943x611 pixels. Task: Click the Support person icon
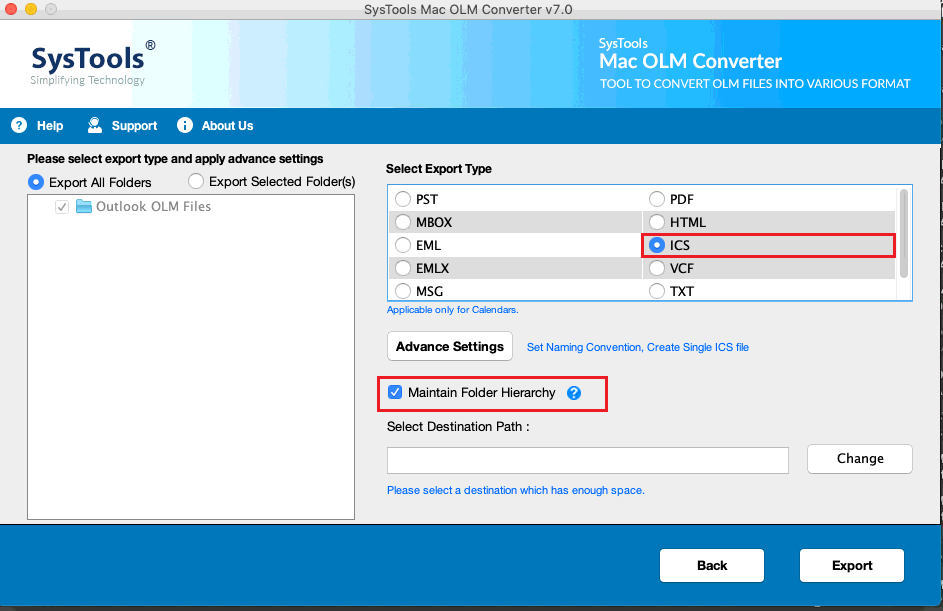94,125
